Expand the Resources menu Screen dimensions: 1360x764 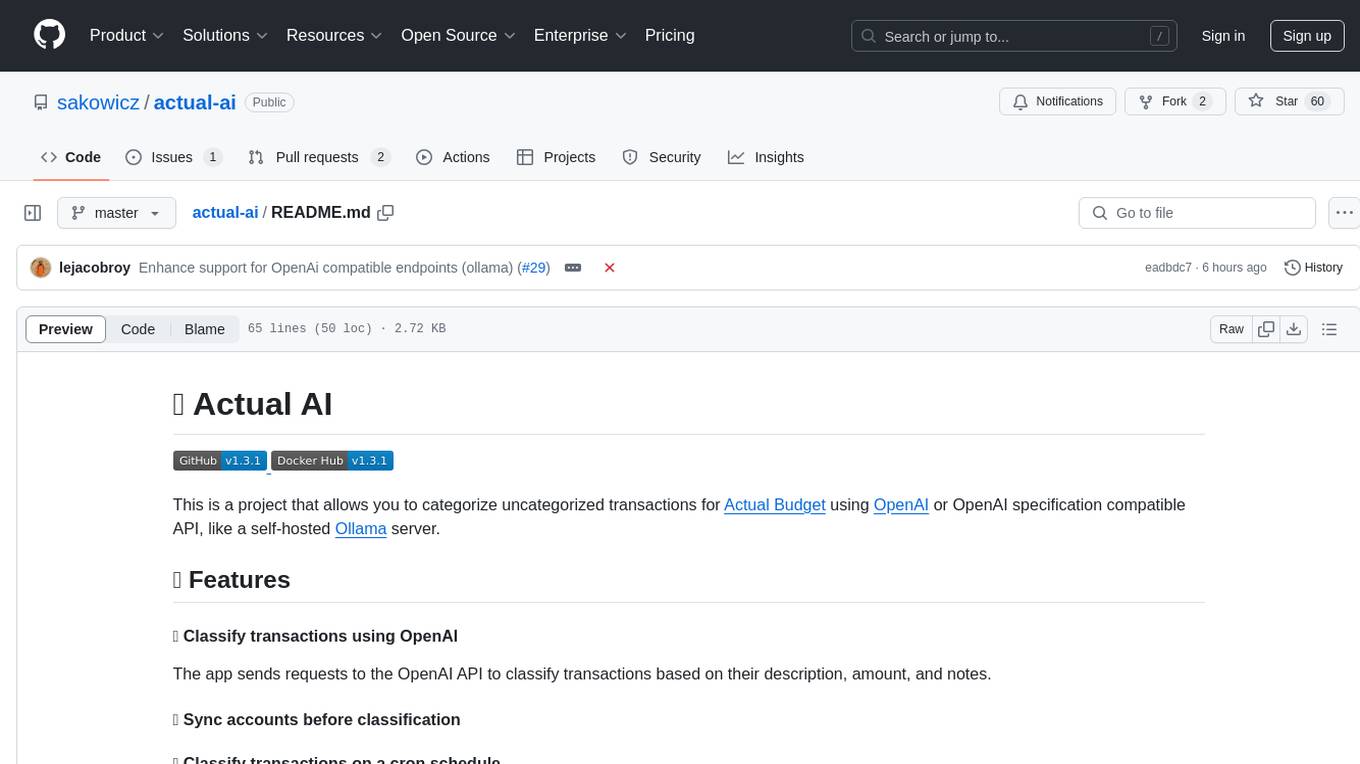[x=335, y=35]
